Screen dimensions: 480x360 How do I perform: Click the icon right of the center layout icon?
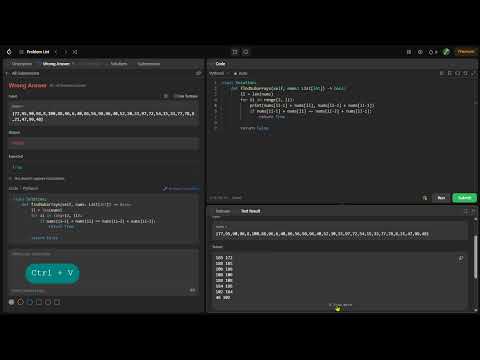pos(246,52)
